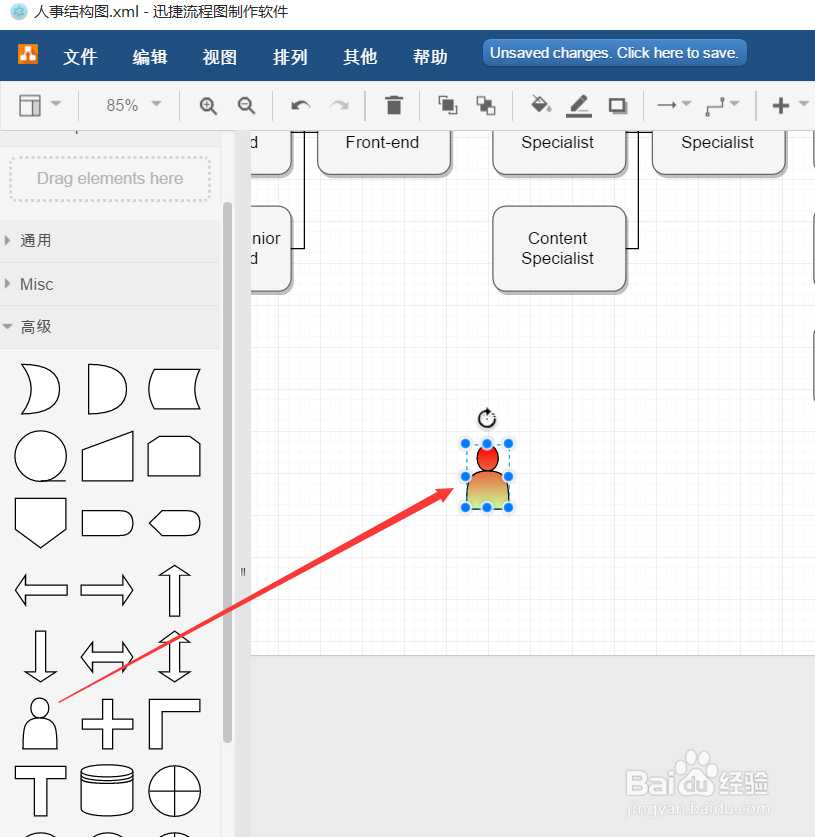This screenshot has height=837, width=815.
Task: Open the connection arrow style dropdown
Action: [x=674, y=105]
